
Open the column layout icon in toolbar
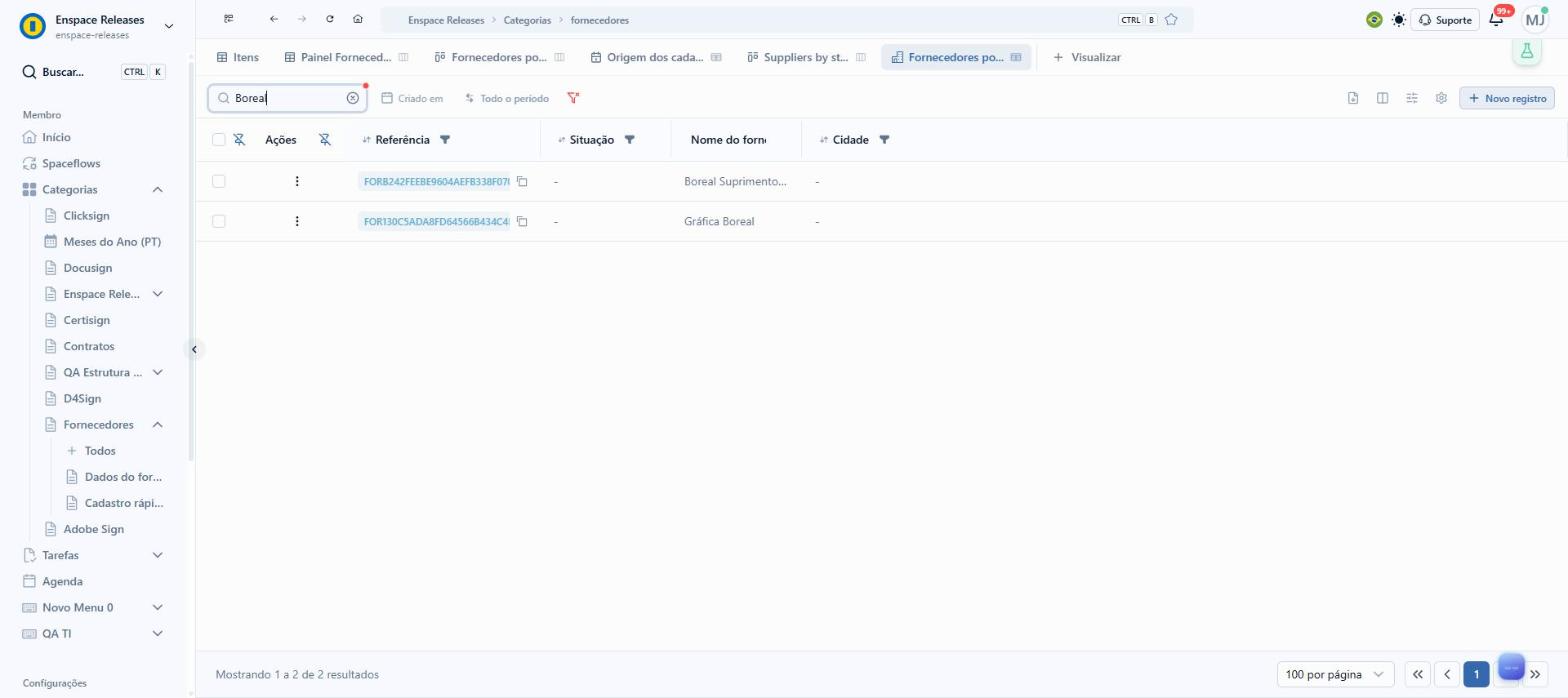tap(1382, 98)
